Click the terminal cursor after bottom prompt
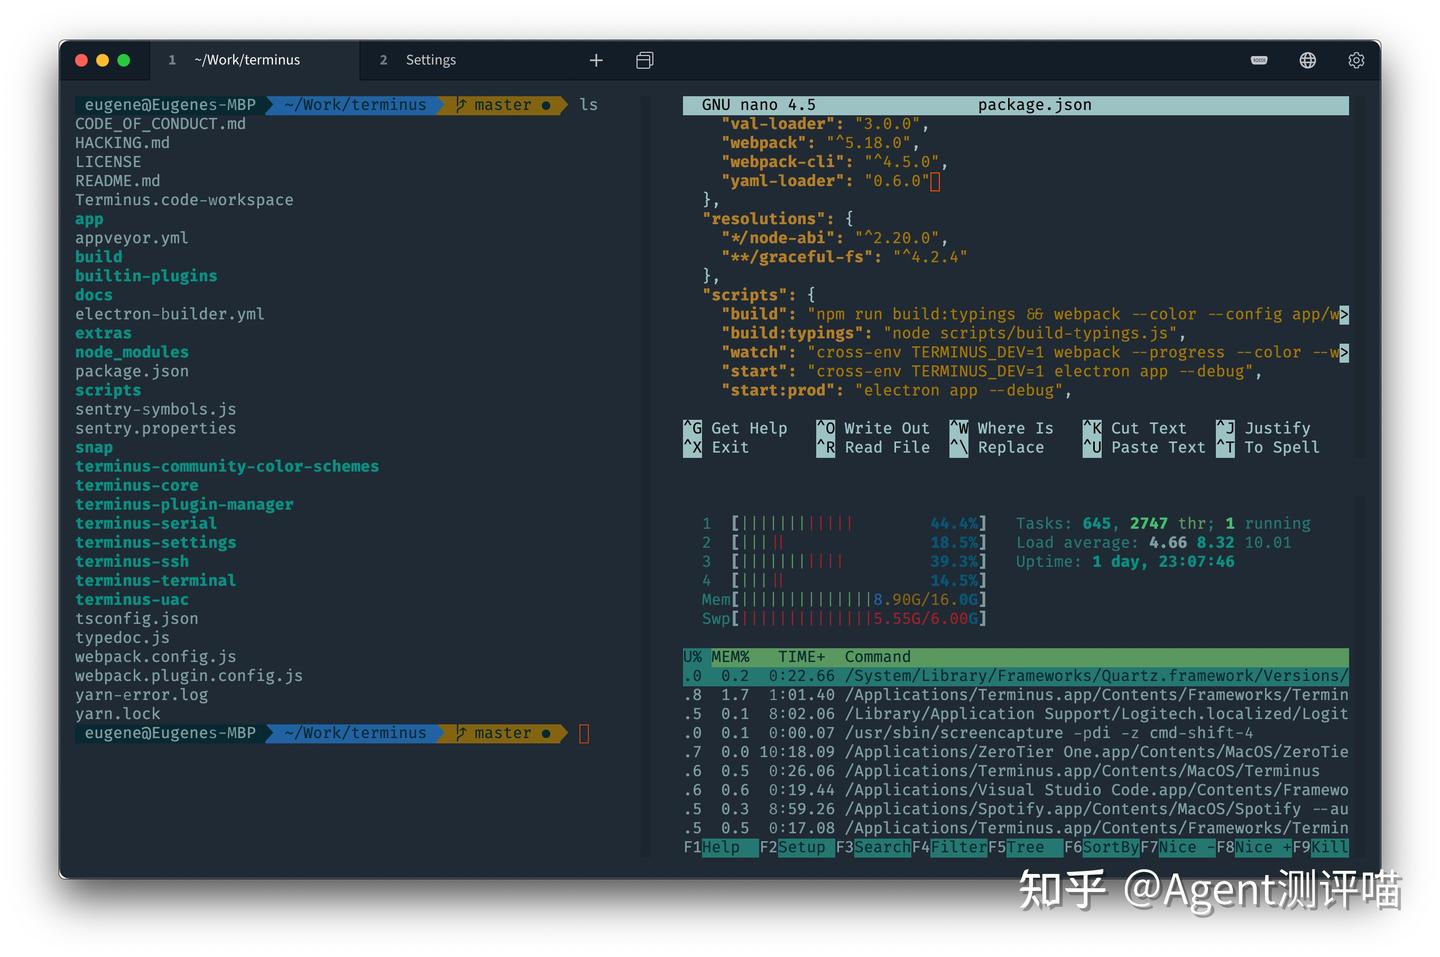 [585, 734]
